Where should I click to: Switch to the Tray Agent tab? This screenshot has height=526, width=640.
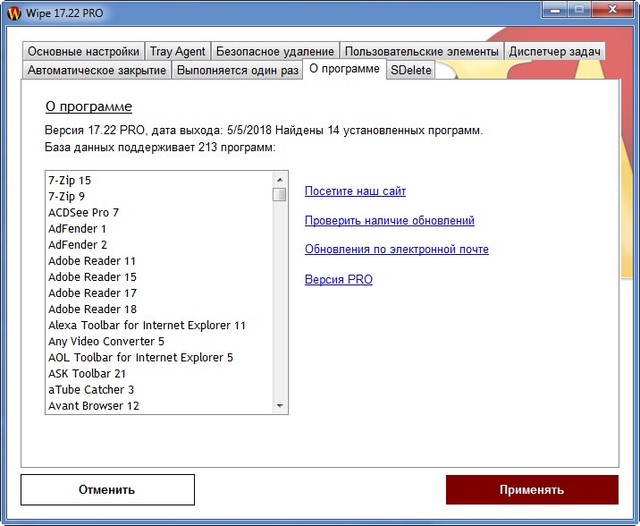(x=178, y=51)
